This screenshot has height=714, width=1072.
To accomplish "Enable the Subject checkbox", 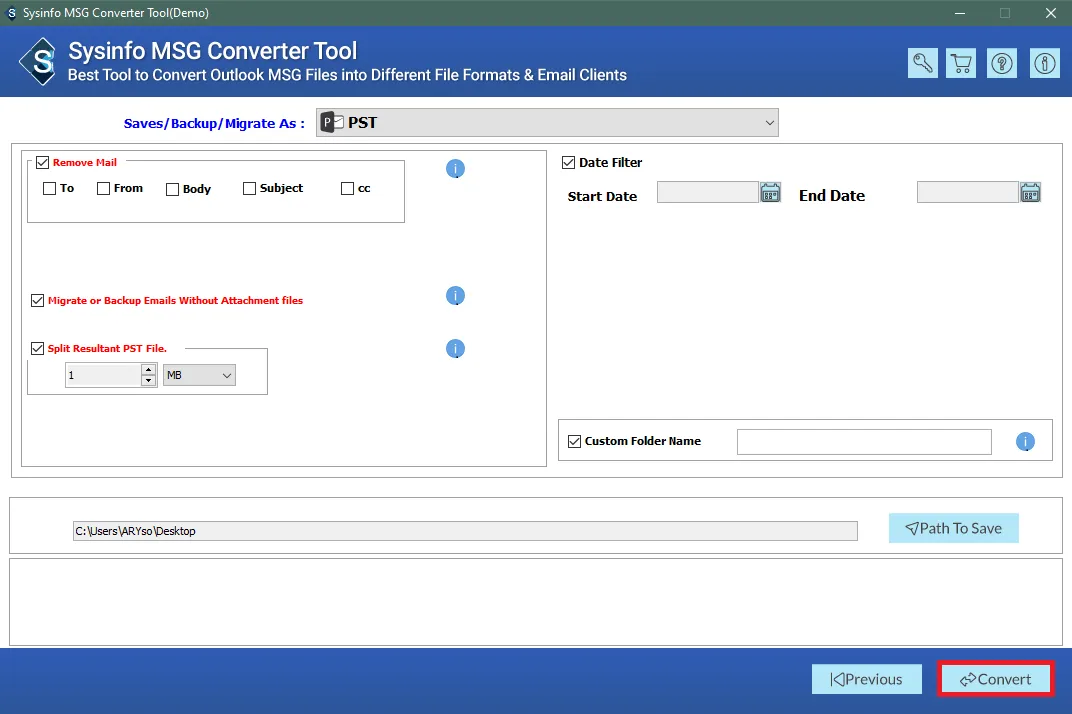I will coord(250,188).
